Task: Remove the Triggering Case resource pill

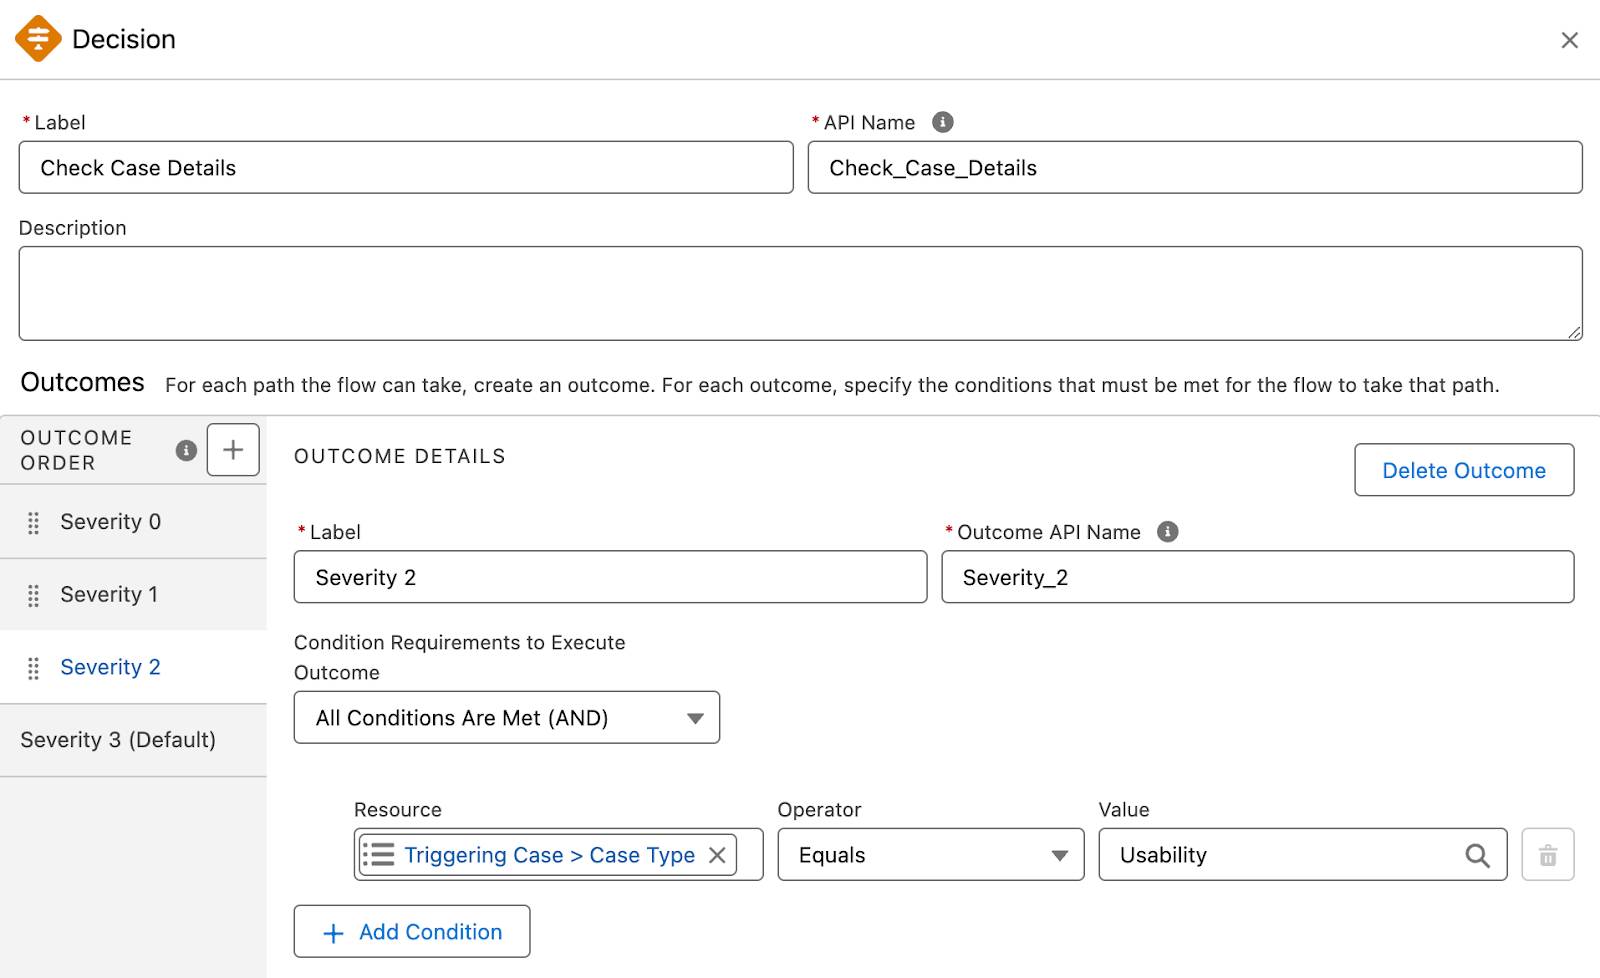Action: click(717, 855)
